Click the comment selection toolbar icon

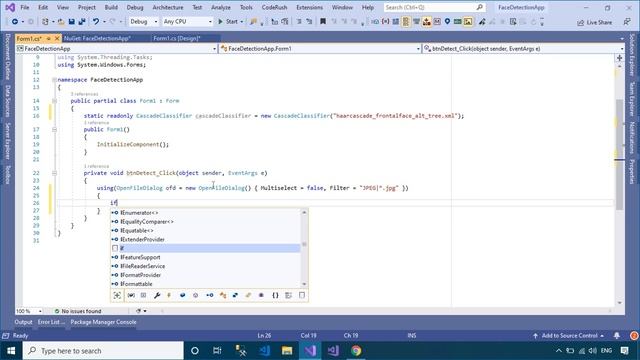coord(299,22)
